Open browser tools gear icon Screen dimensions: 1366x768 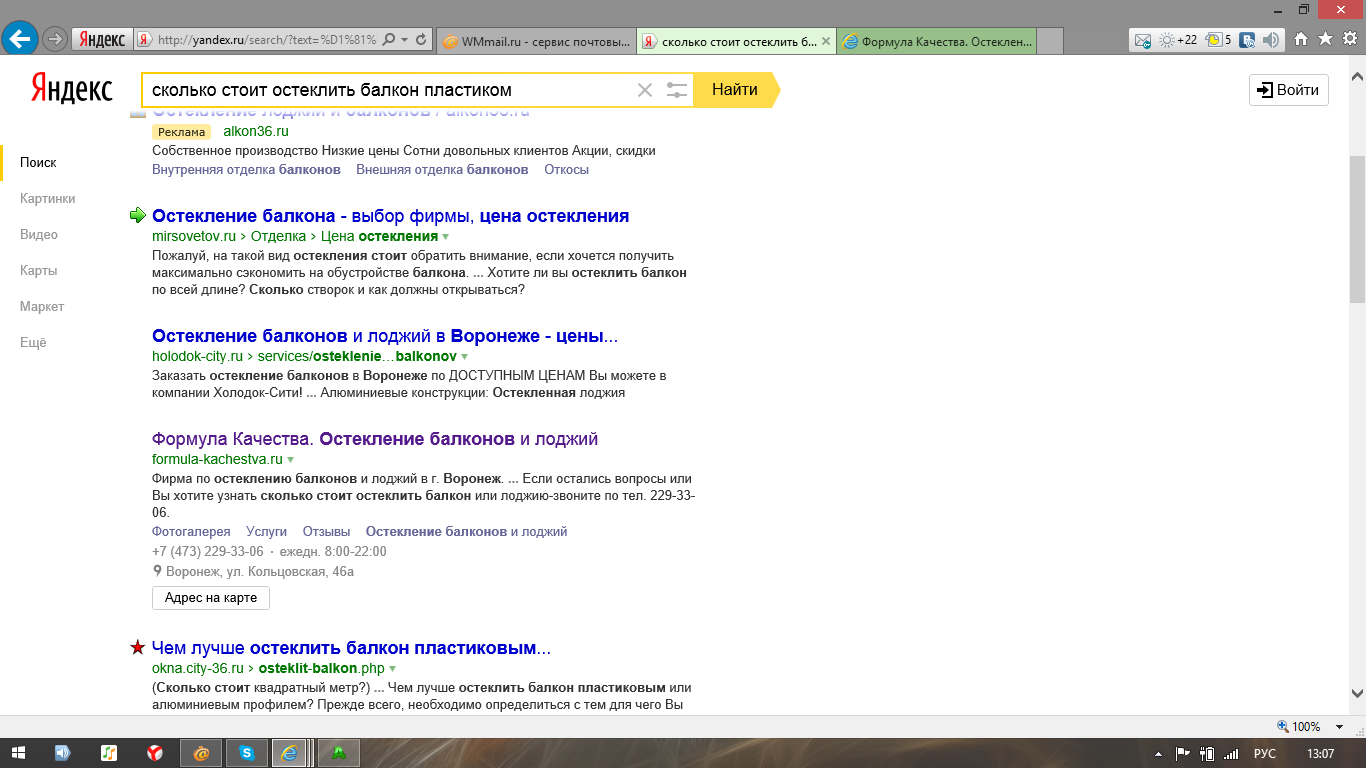[1349, 39]
